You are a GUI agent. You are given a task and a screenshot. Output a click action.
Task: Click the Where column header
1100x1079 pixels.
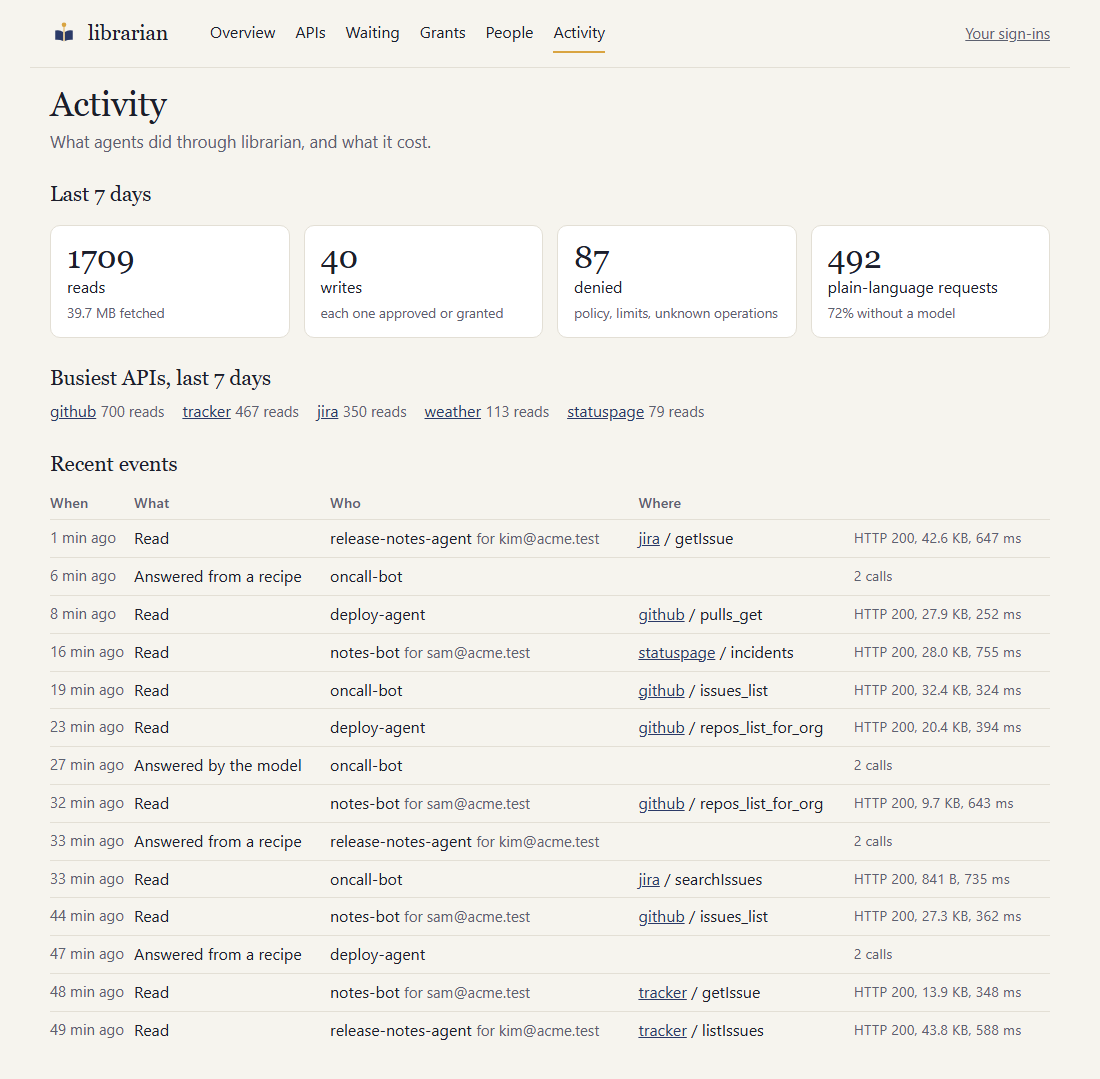click(x=659, y=503)
